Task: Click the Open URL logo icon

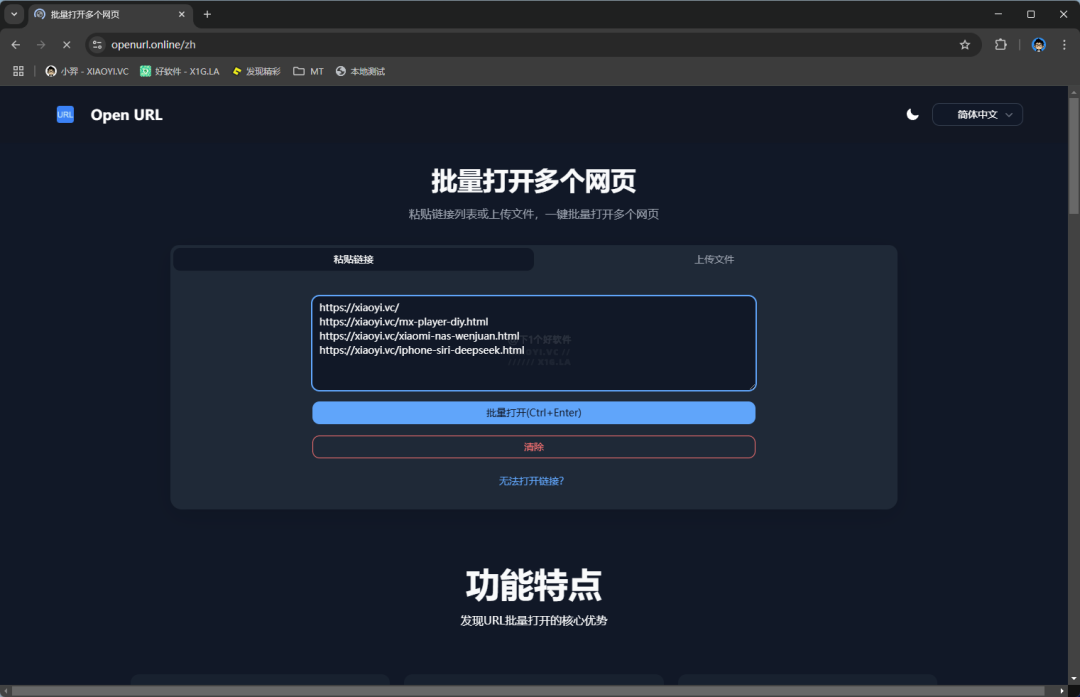Action: pos(65,114)
